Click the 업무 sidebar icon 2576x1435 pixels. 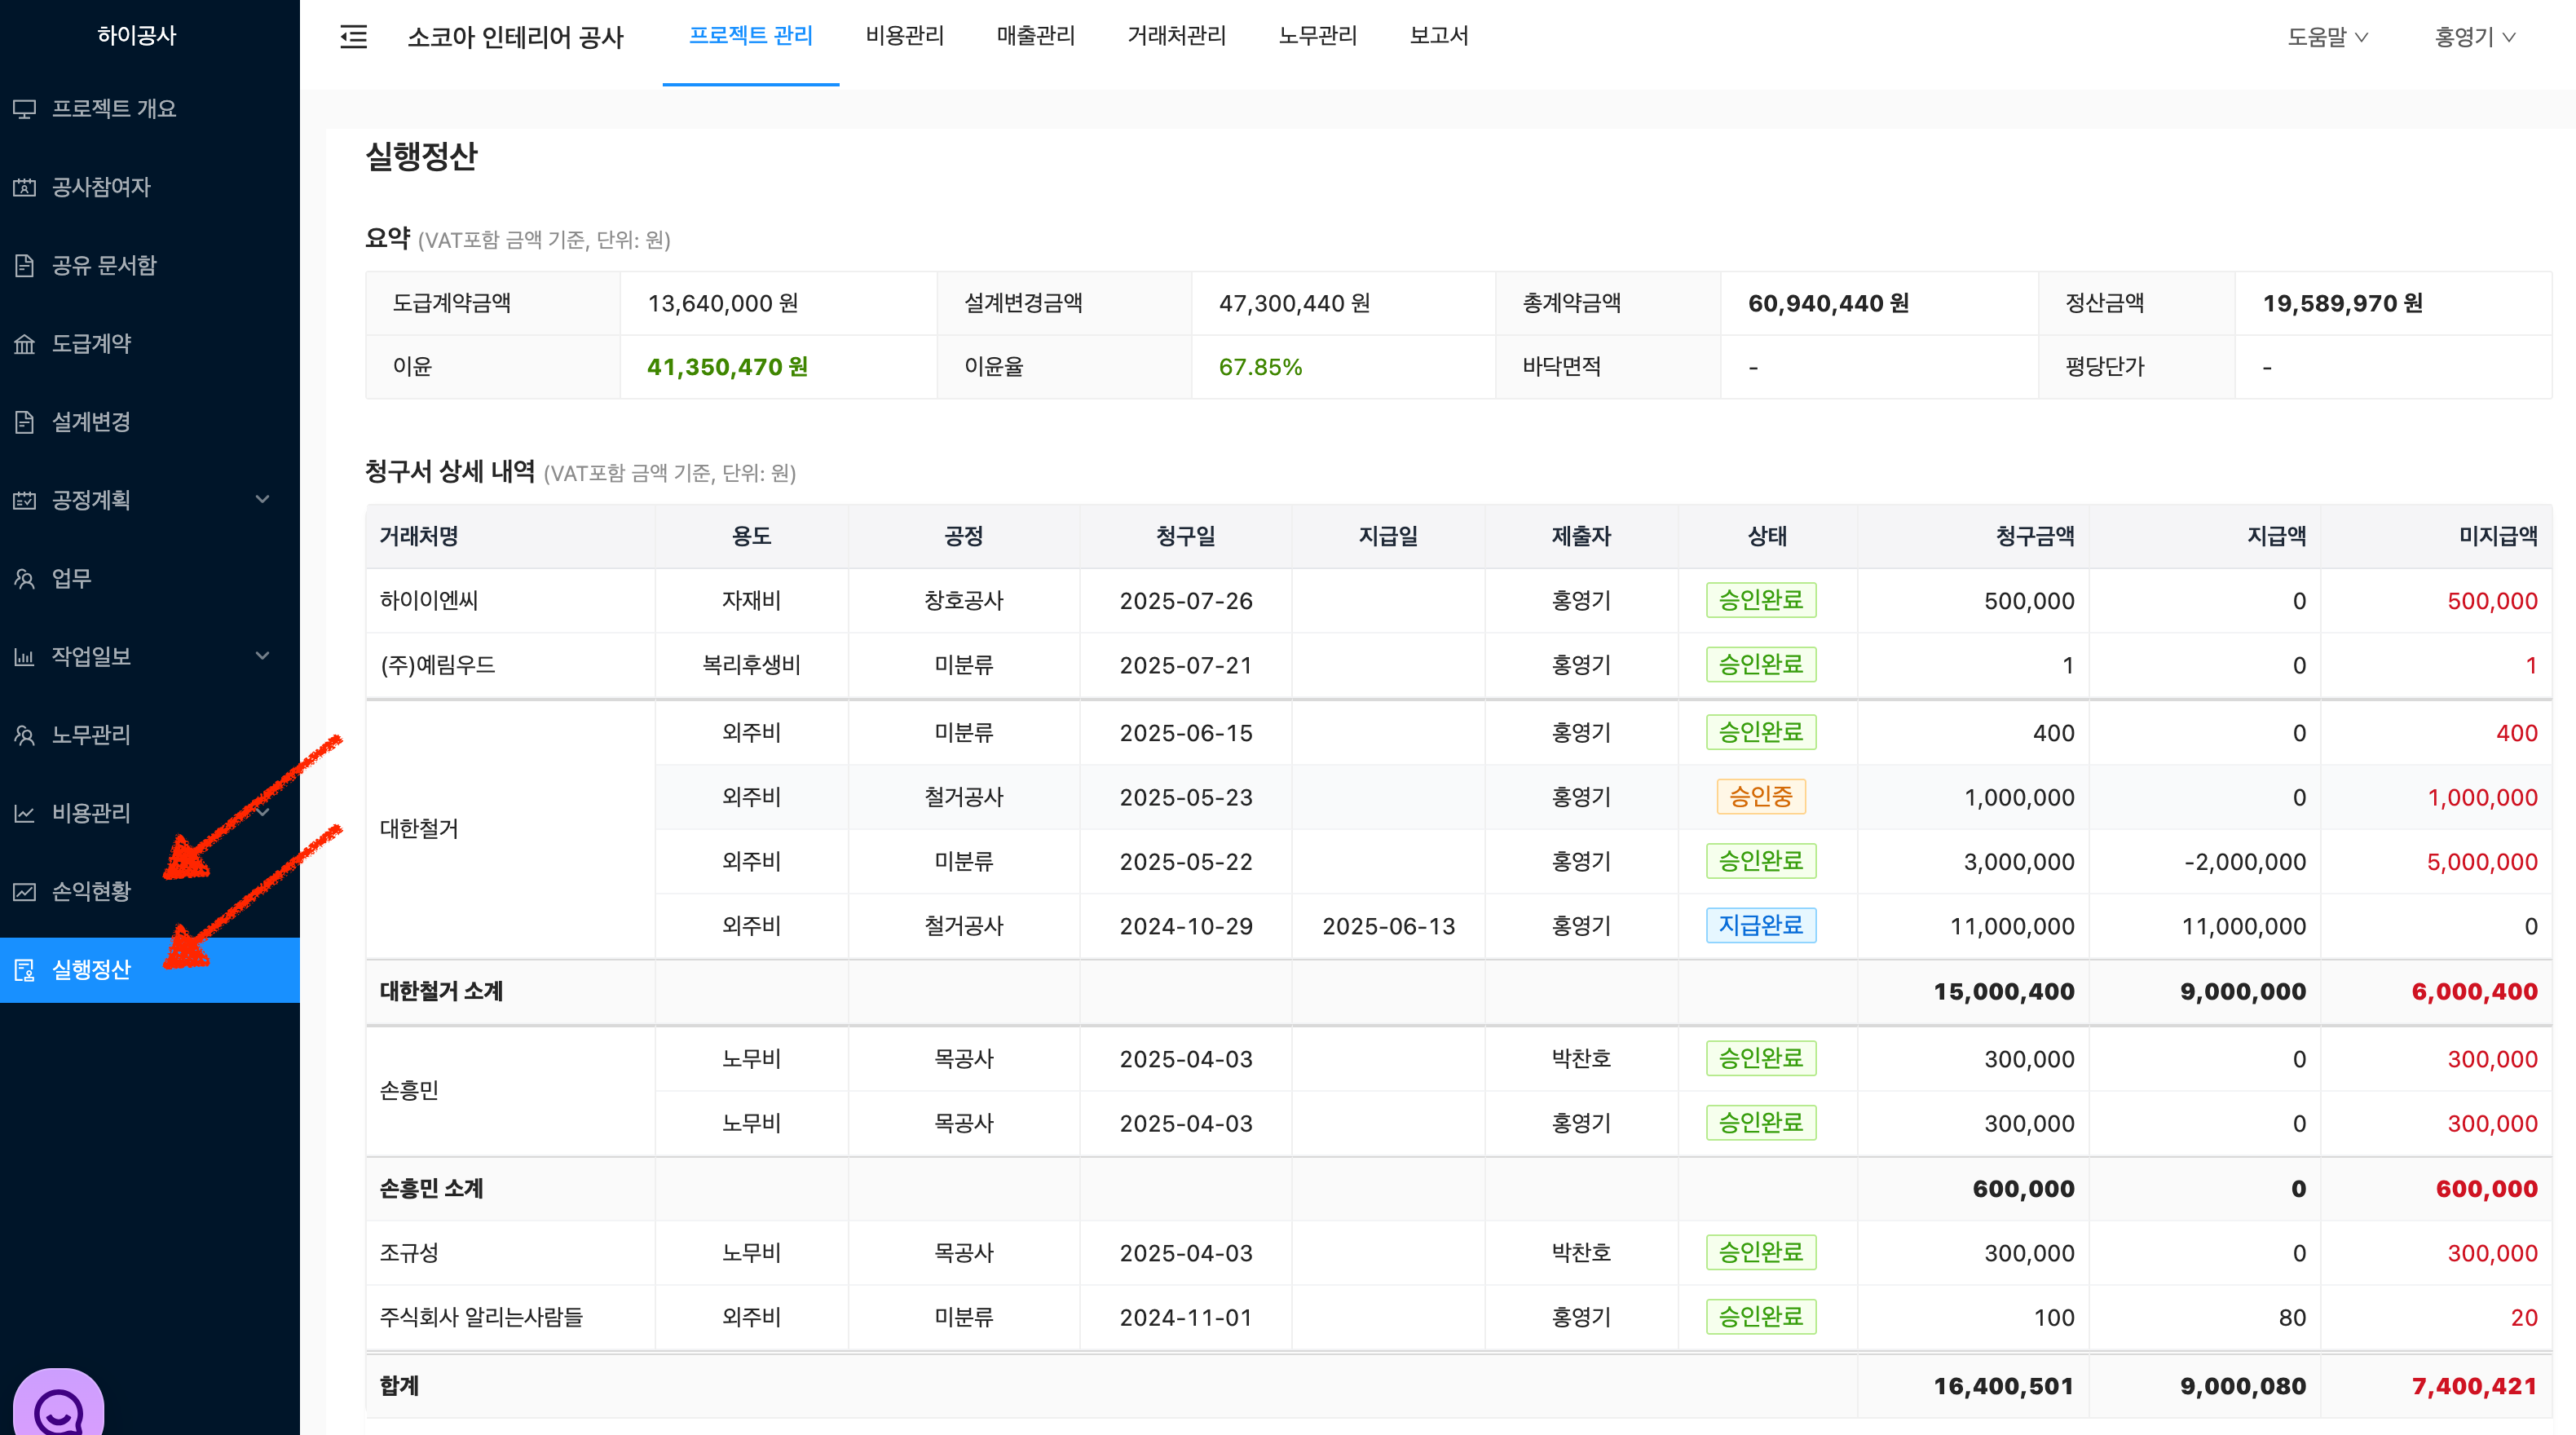click(24, 578)
